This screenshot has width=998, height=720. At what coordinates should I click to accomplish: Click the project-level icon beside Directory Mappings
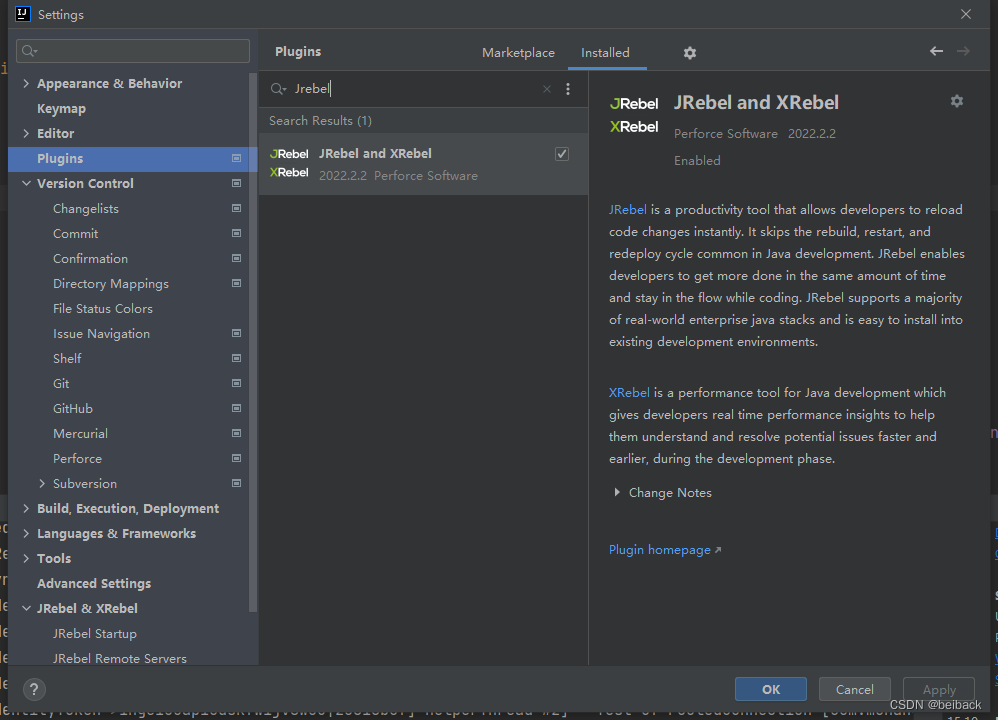click(x=236, y=283)
